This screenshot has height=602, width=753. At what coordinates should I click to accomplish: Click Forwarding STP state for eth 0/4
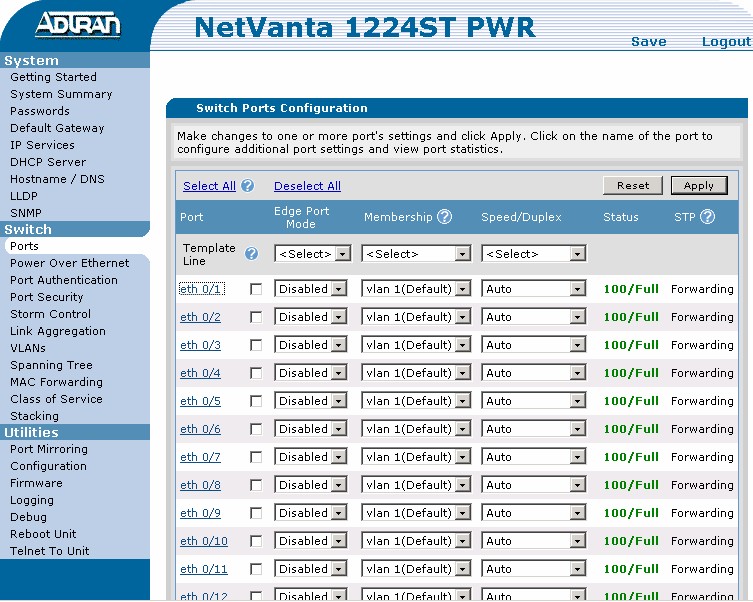coord(702,373)
